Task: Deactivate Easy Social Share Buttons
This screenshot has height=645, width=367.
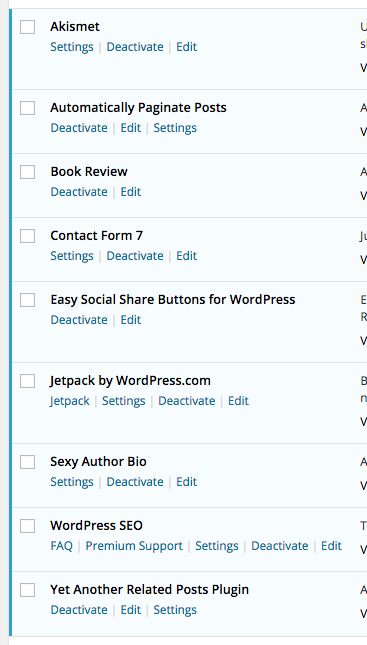Action: [79, 320]
